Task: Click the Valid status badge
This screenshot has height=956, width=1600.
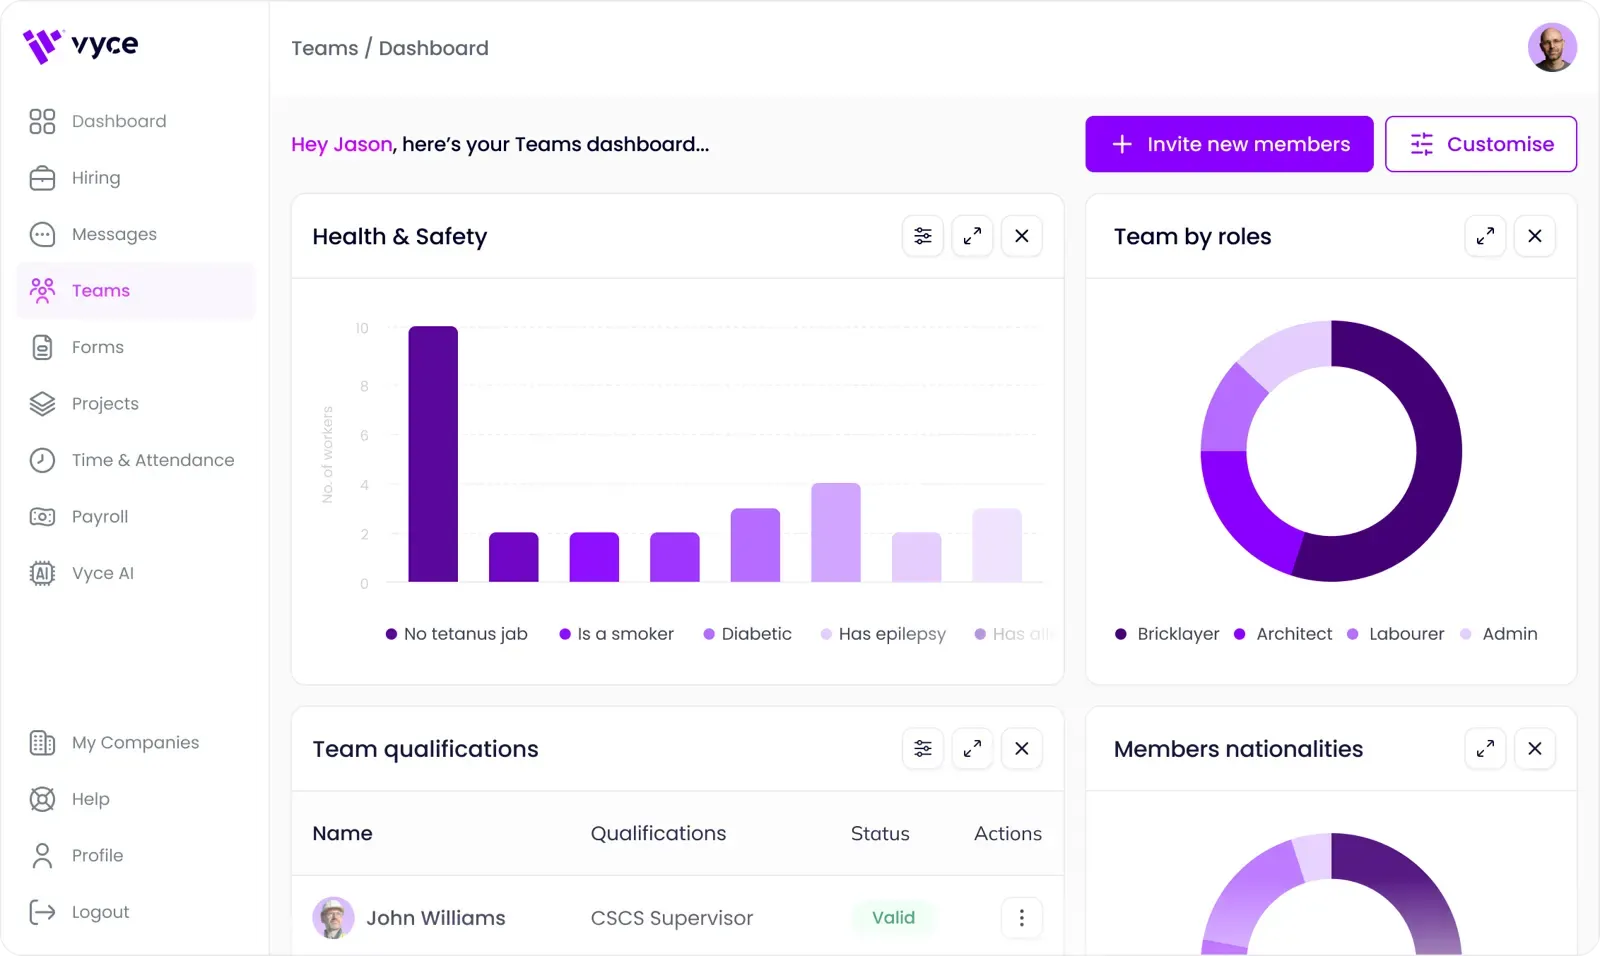Action: click(x=894, y=918)
